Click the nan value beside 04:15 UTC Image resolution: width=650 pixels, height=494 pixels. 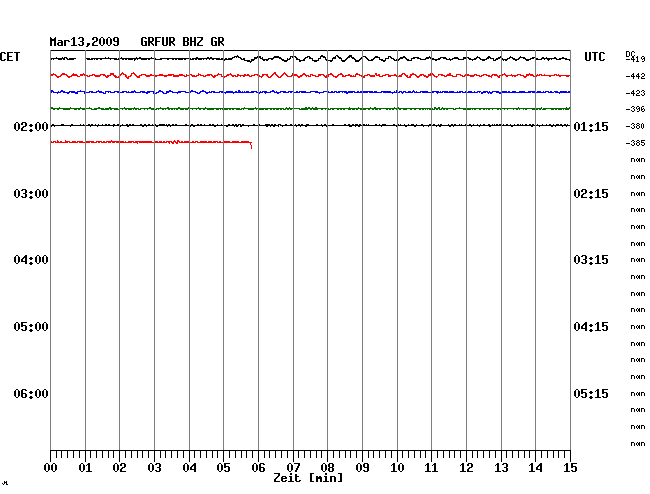[x=638, y=327]
